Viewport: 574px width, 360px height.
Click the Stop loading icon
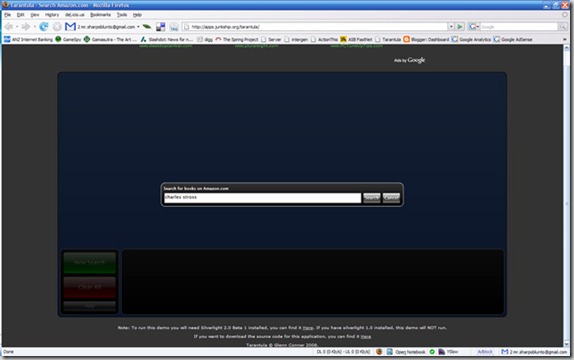pos(57,26)
